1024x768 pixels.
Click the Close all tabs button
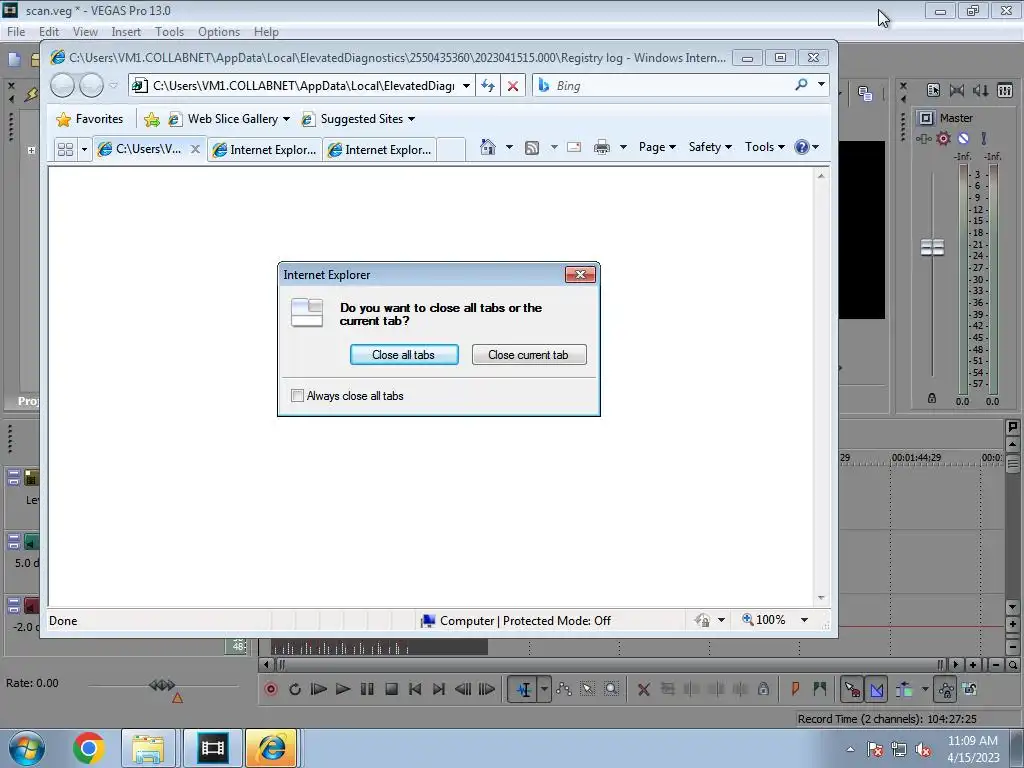pyautogui.click(x=404, y=355)
